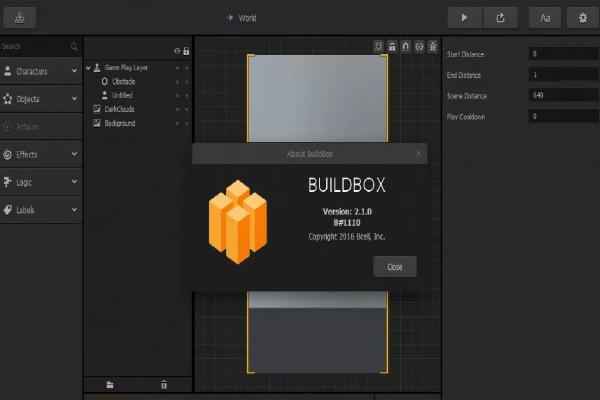Expand the Effects chevron

point(74,154)
